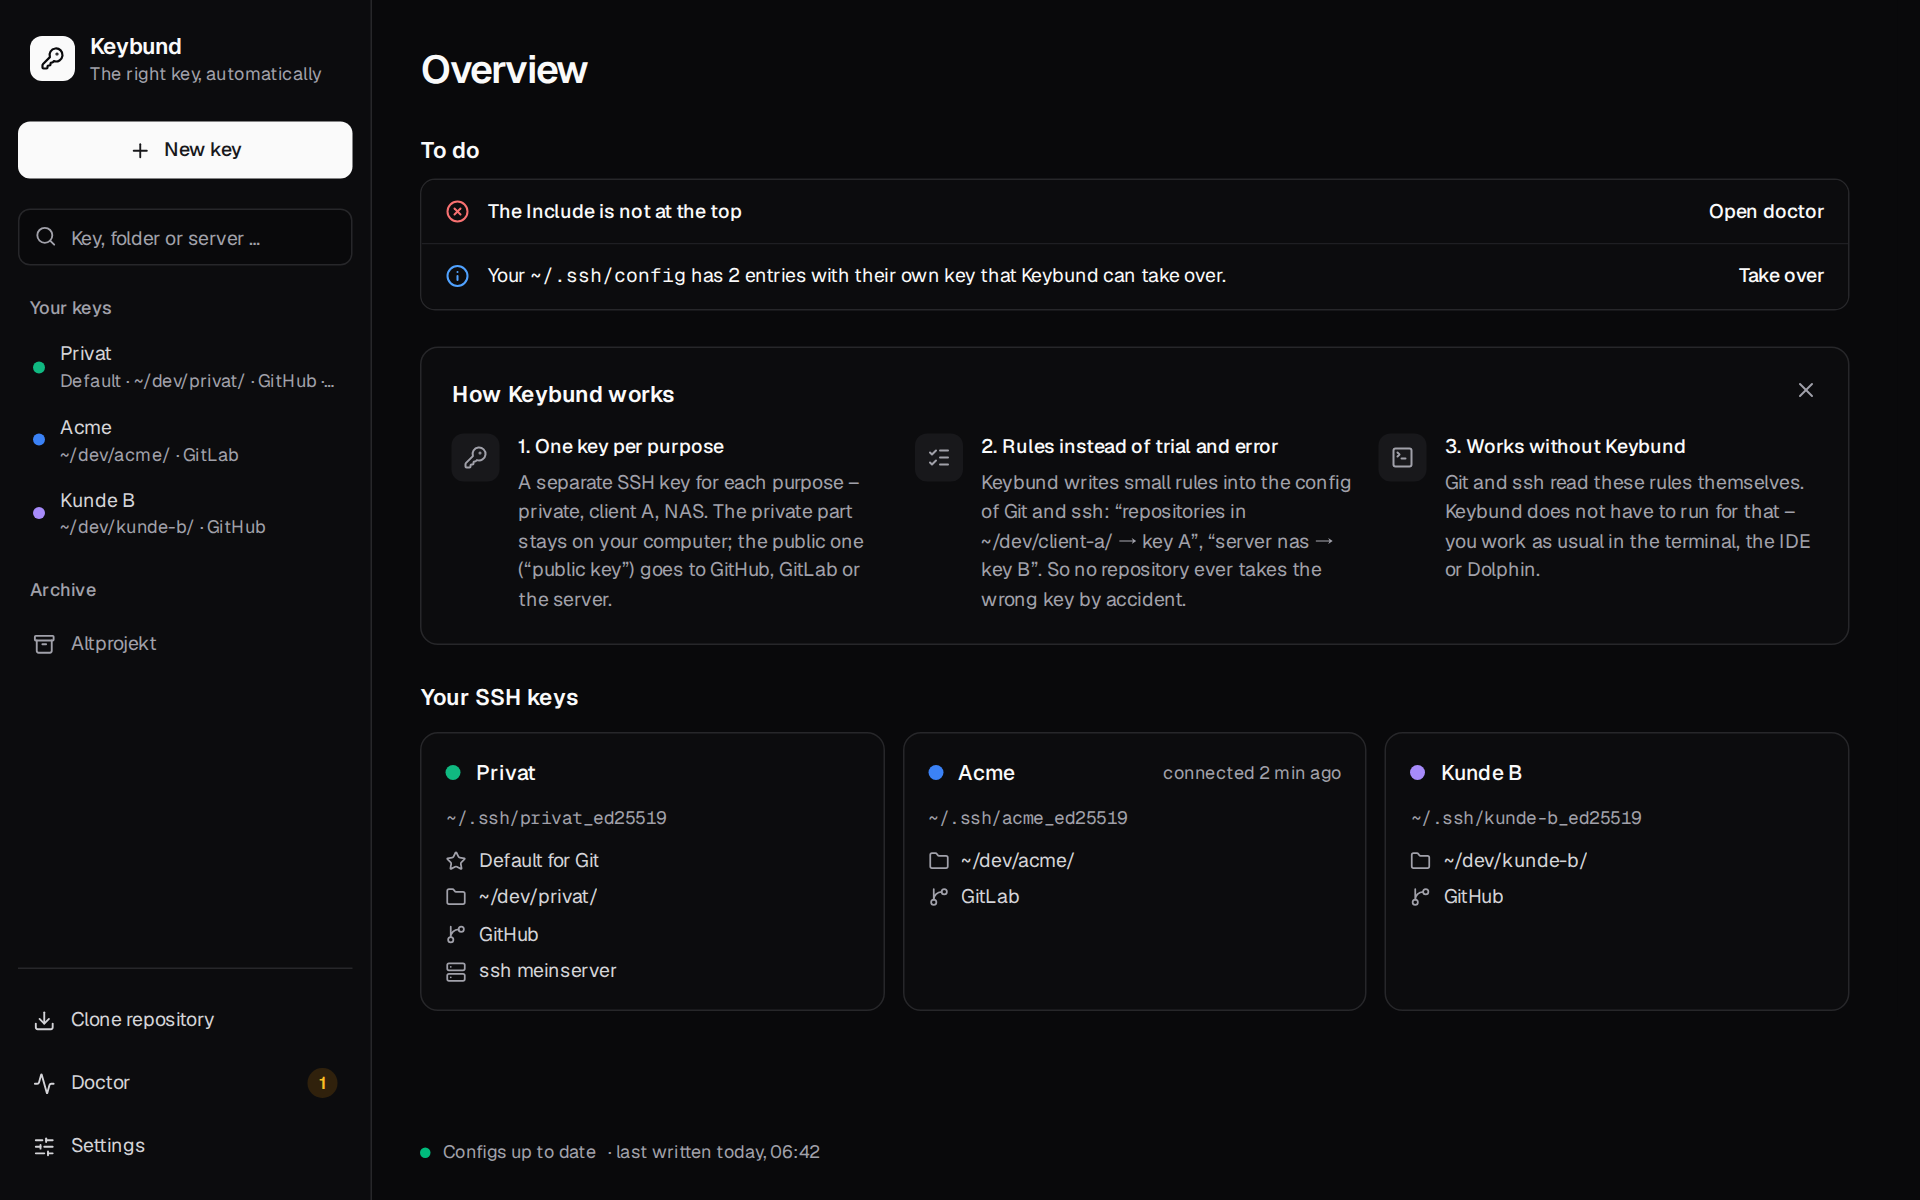1920x1200 pixels.
Task: Click green status dot on Privat card
Action: pyautogui.click(x=453, y=773)
